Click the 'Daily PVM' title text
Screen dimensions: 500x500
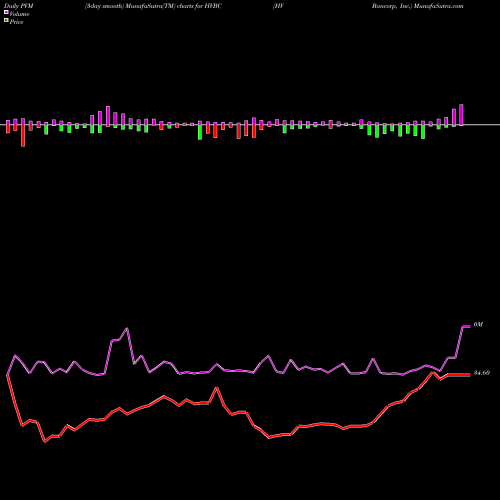point(19,6)
